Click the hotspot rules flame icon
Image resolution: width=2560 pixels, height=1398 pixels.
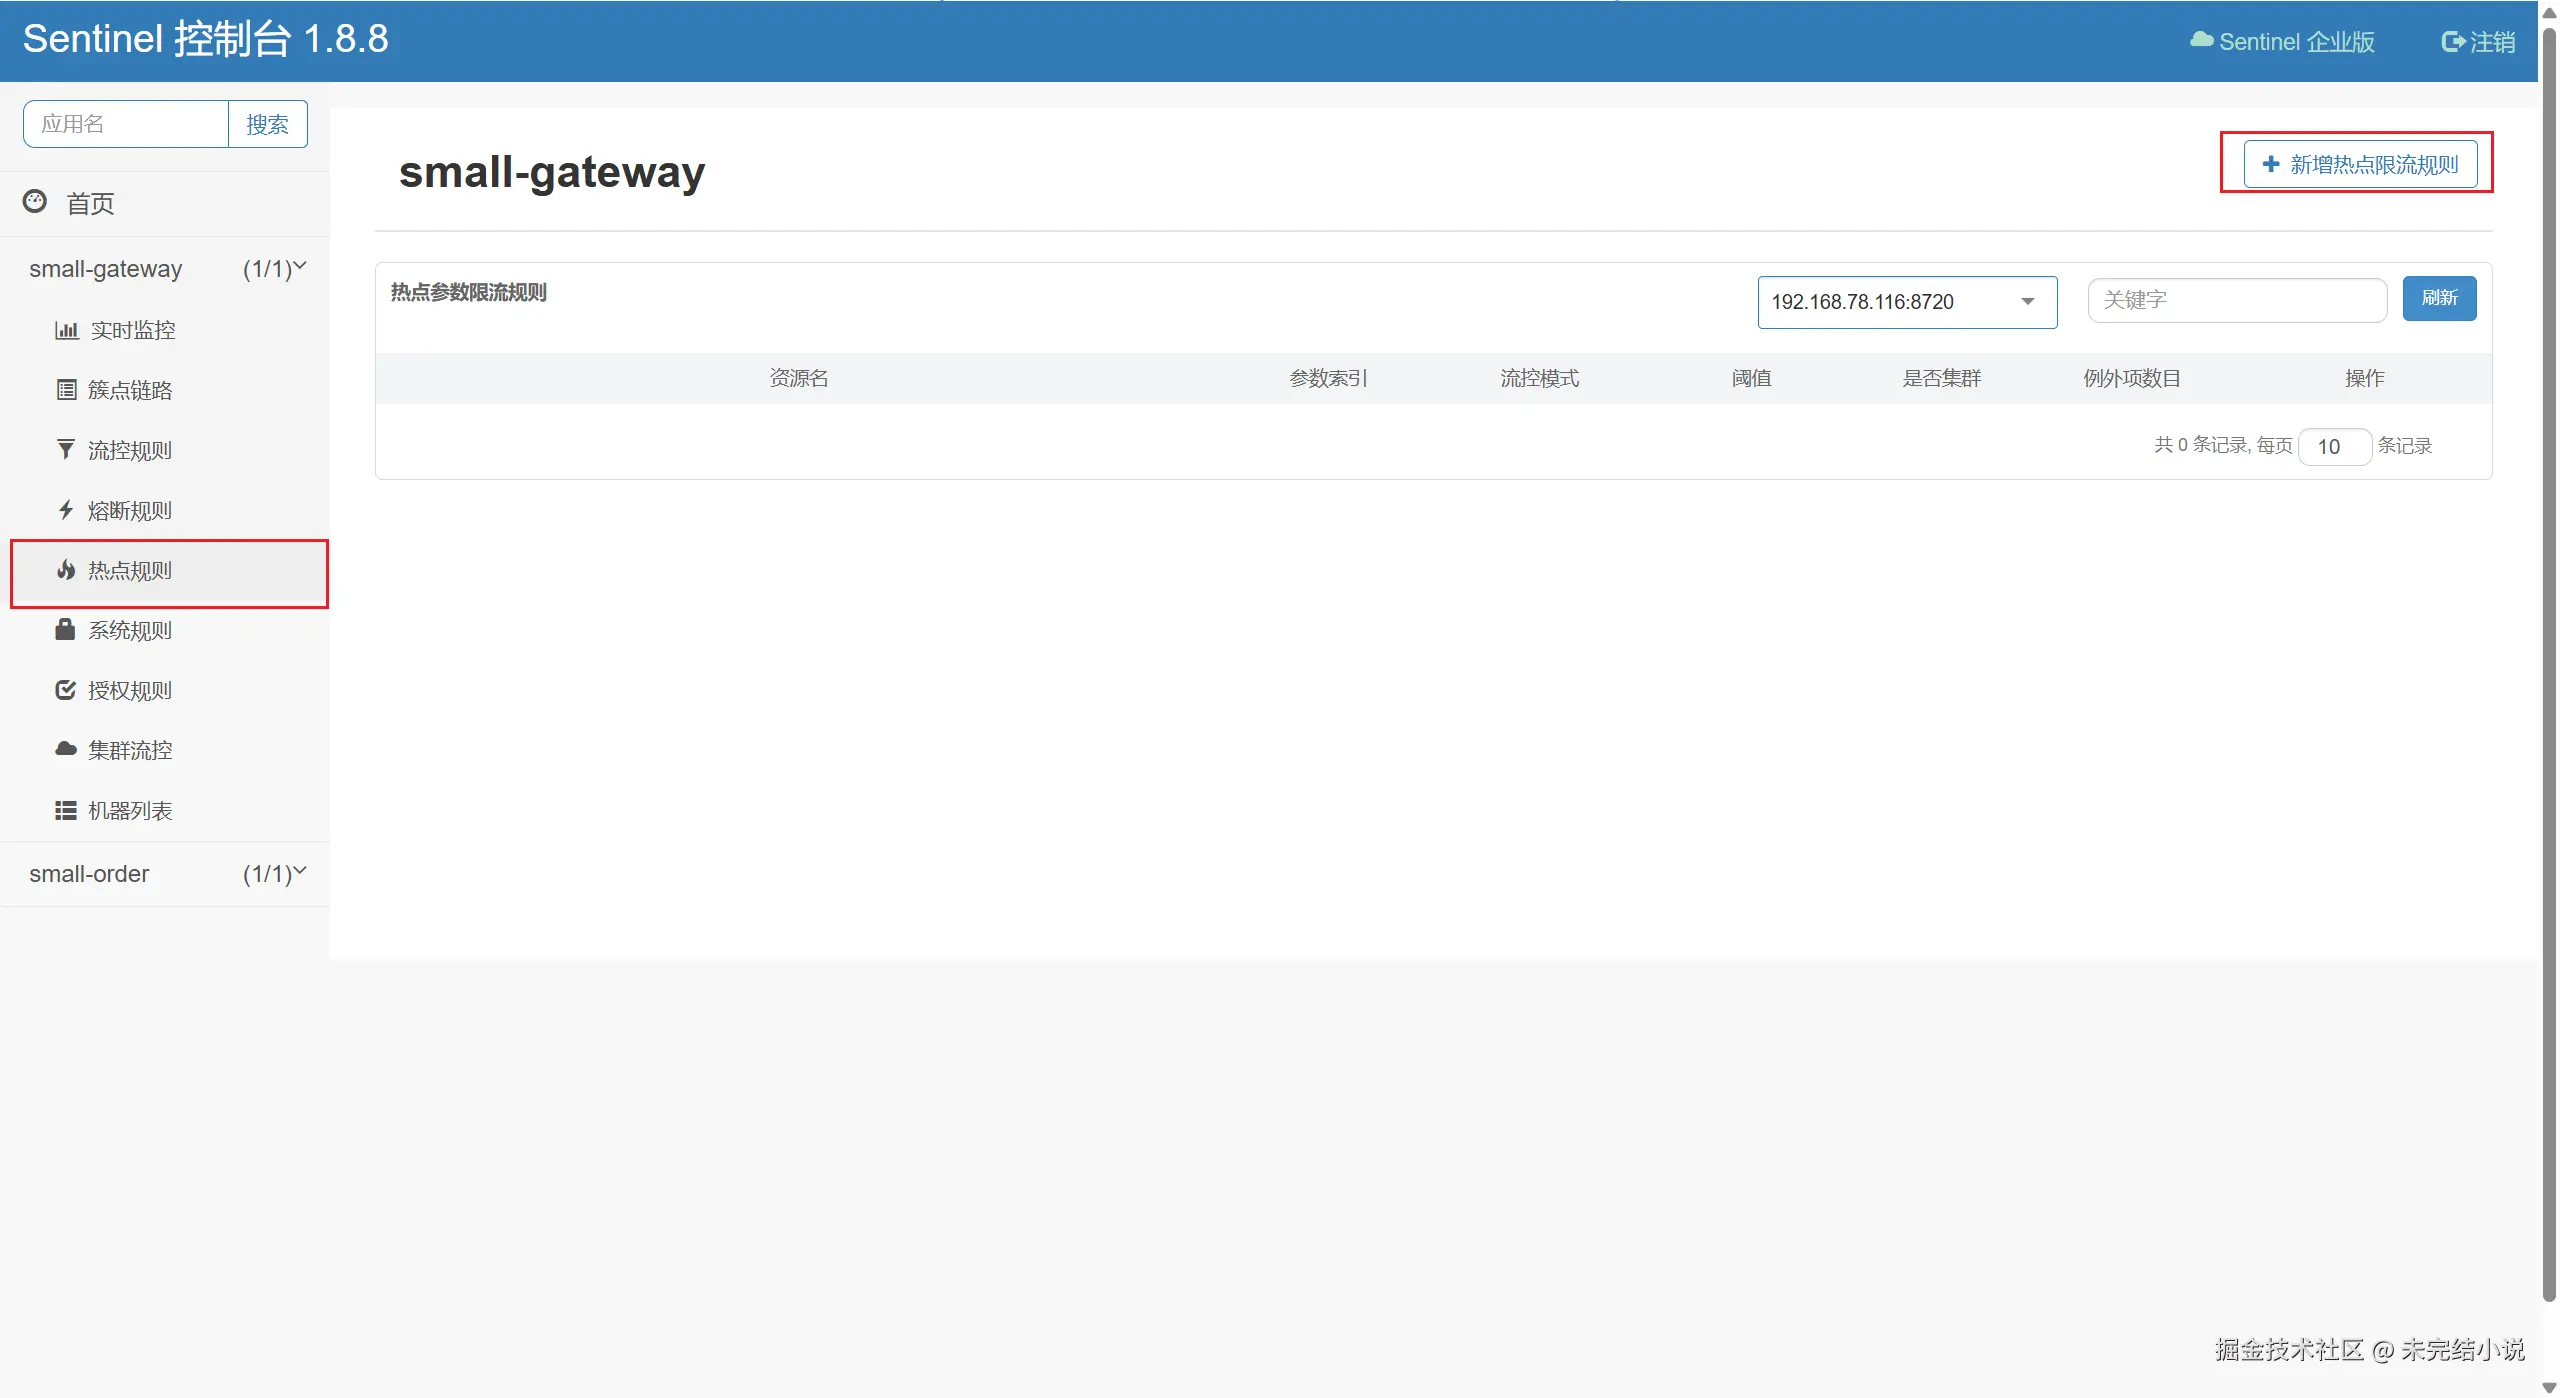coord(66,570)
